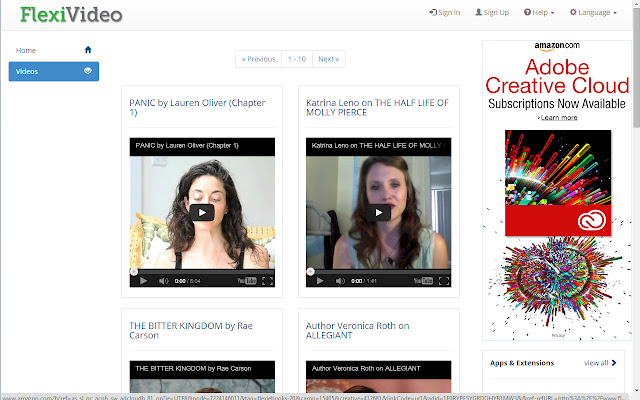This screenshot has width=640, height=400.
Task: Open the Sign Up link
Action: click(492, 12)
